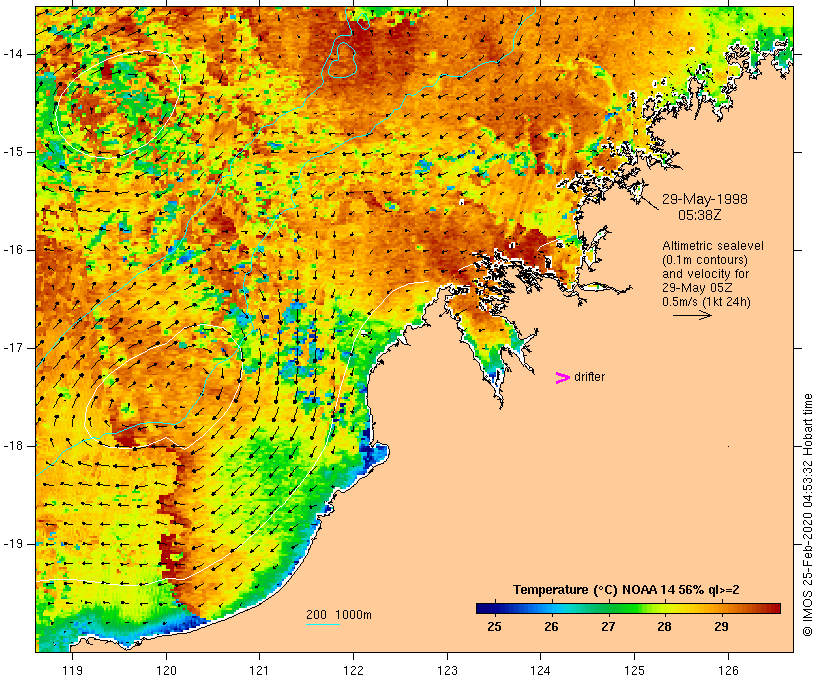Image resolution: width=820 pixels, height=680 pixels.
Task: Click the colorbar label 25
Action: pos(494,626)
